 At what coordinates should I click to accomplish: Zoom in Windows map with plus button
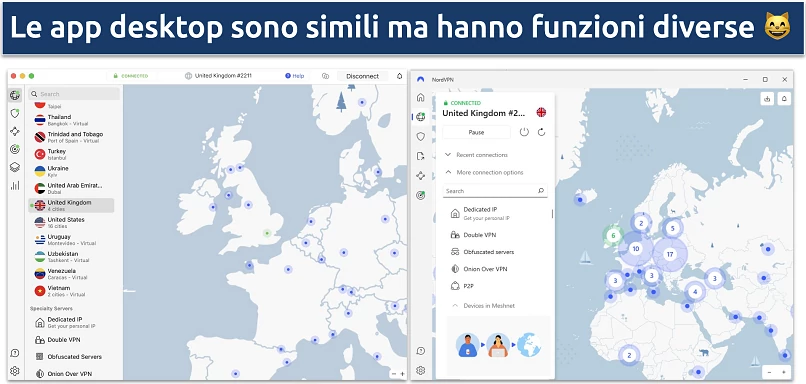tap(783, 372)
